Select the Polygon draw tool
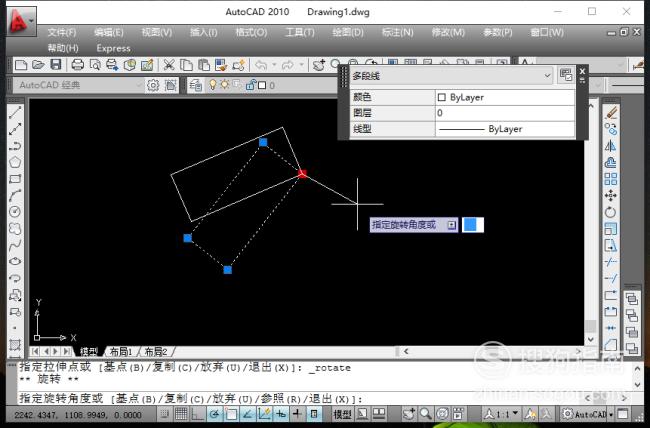The width and height of the screenshot is (650, 428). point(15,162)
